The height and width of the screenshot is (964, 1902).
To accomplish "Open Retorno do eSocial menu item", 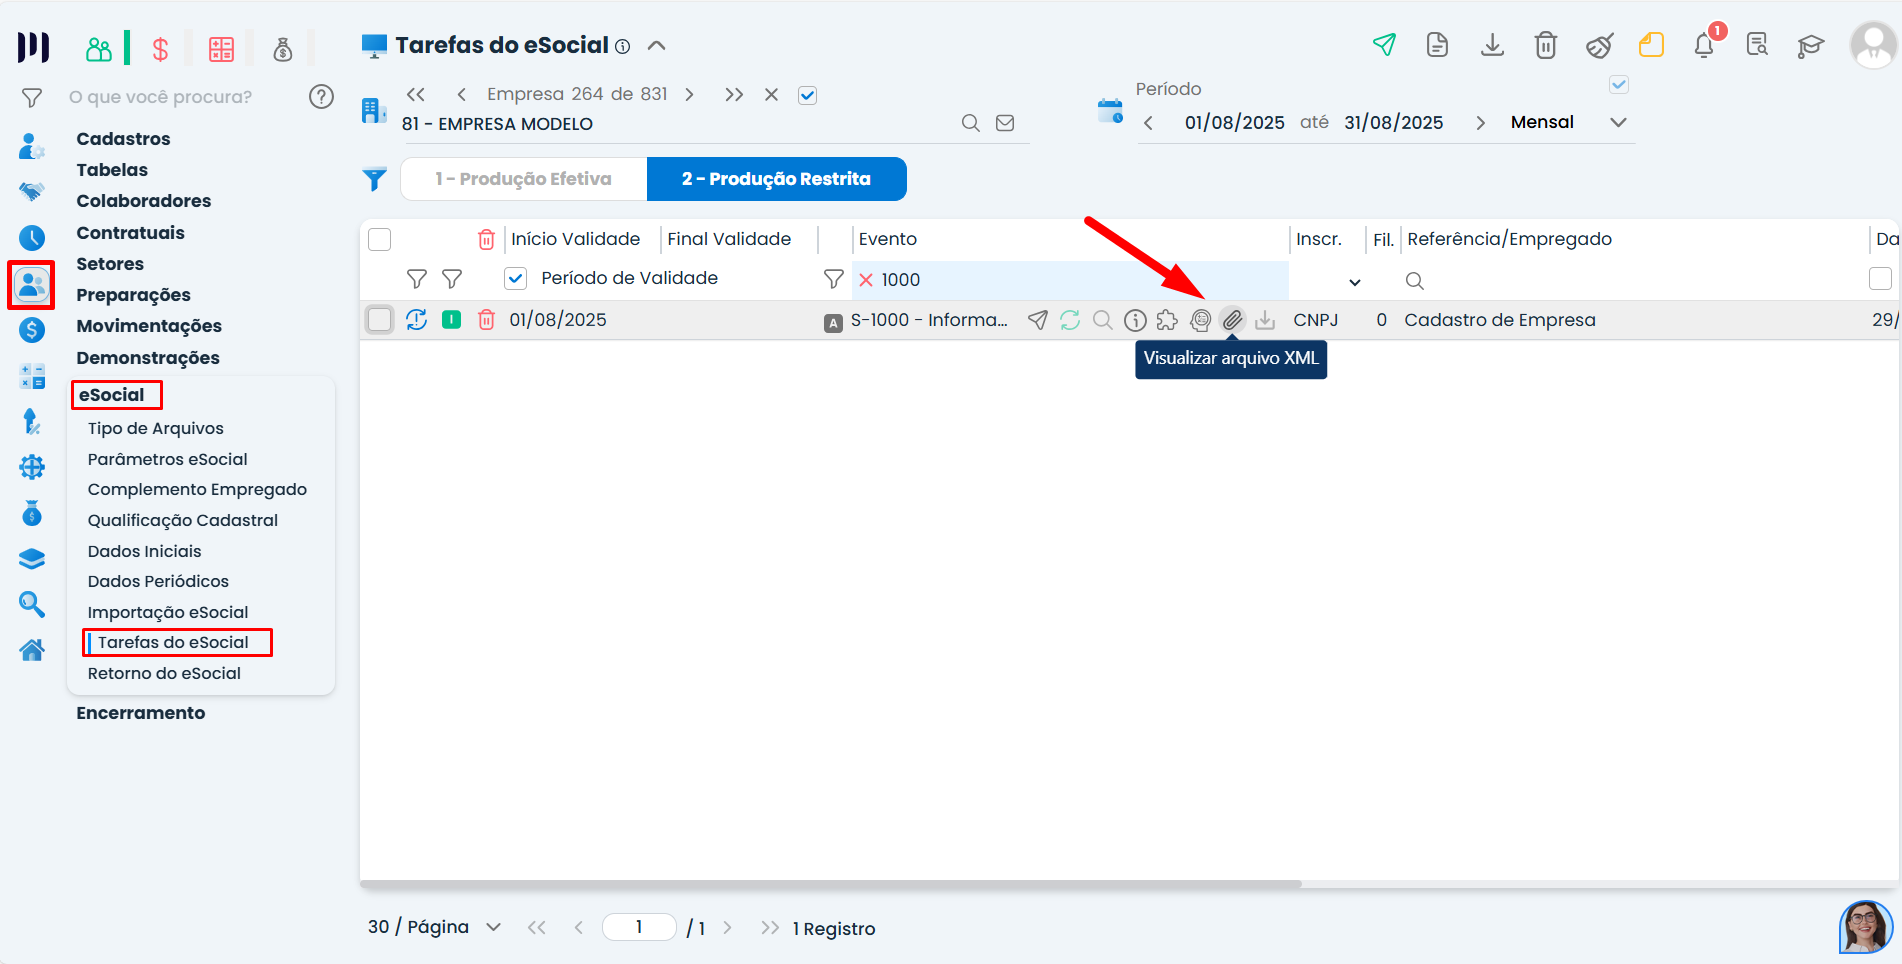I will point(164,674).
